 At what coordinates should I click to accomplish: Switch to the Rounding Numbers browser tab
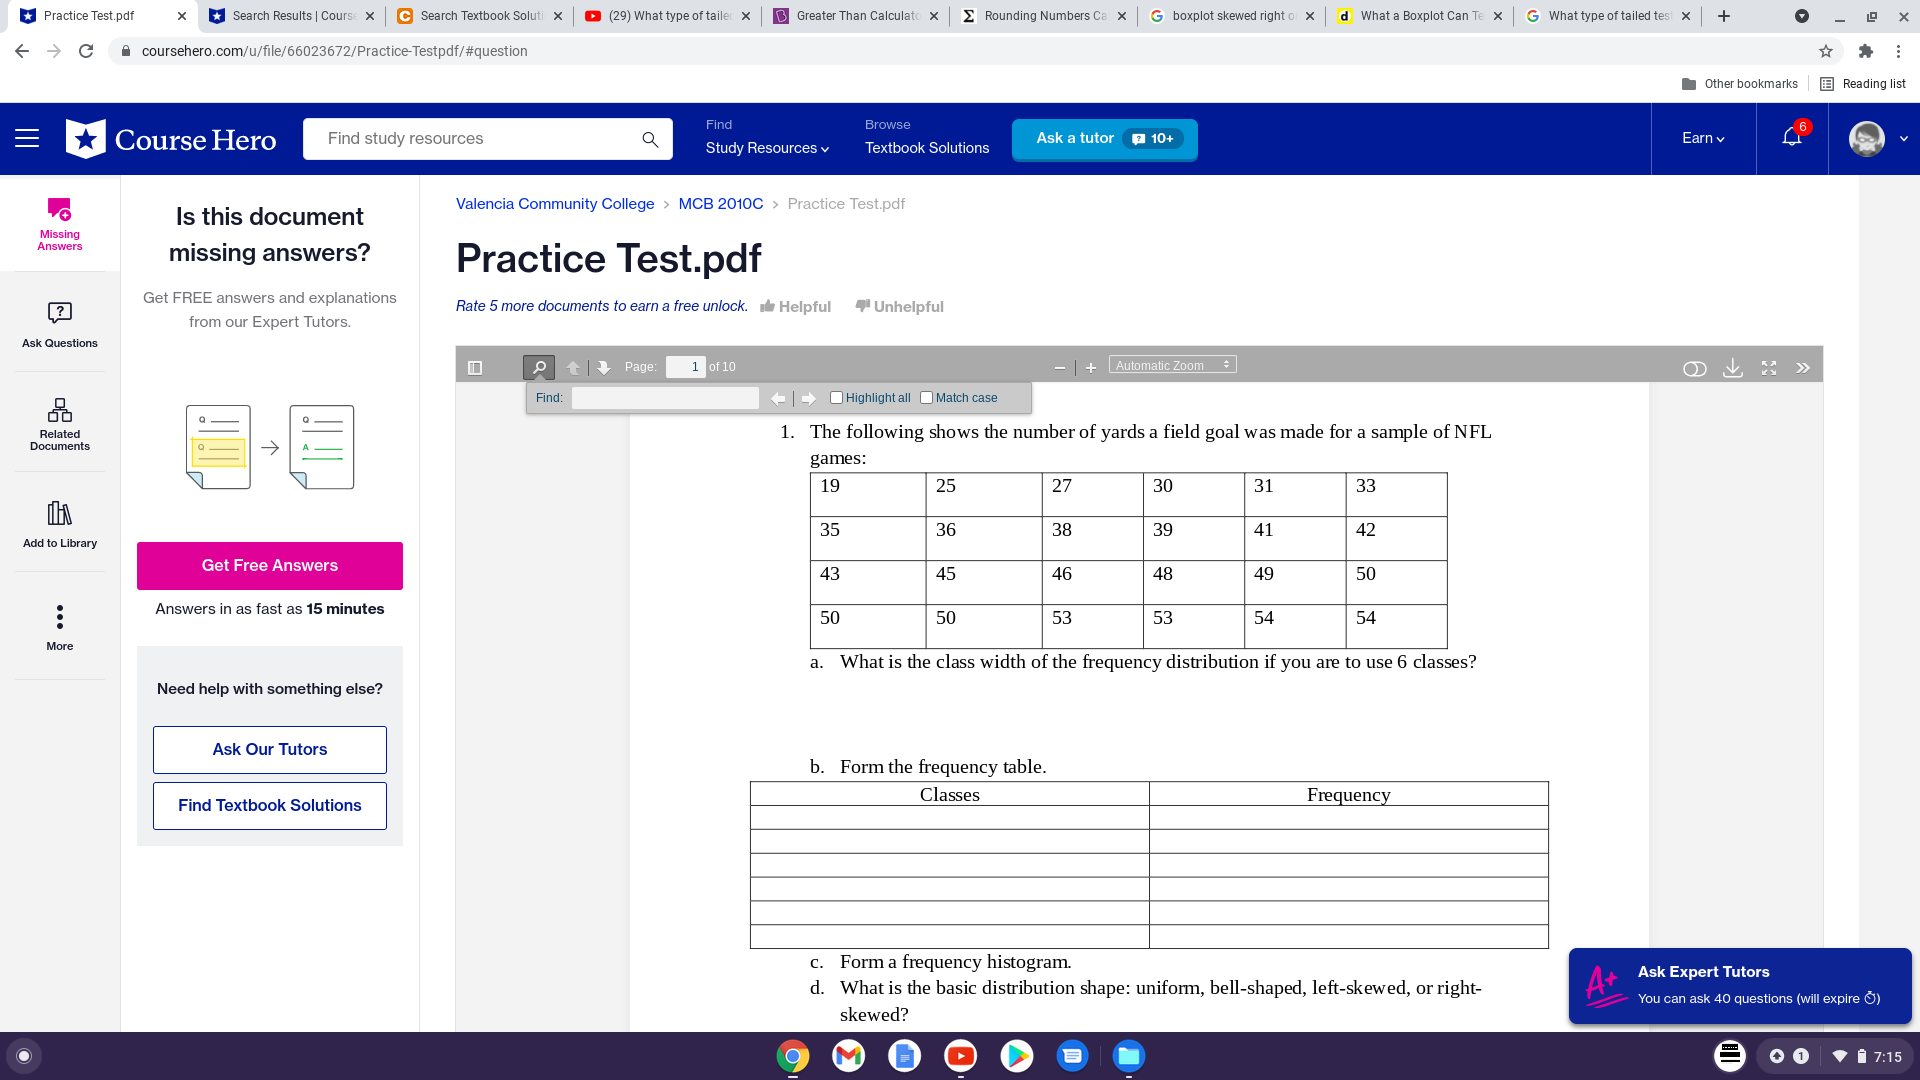(x=1040, y=15)
